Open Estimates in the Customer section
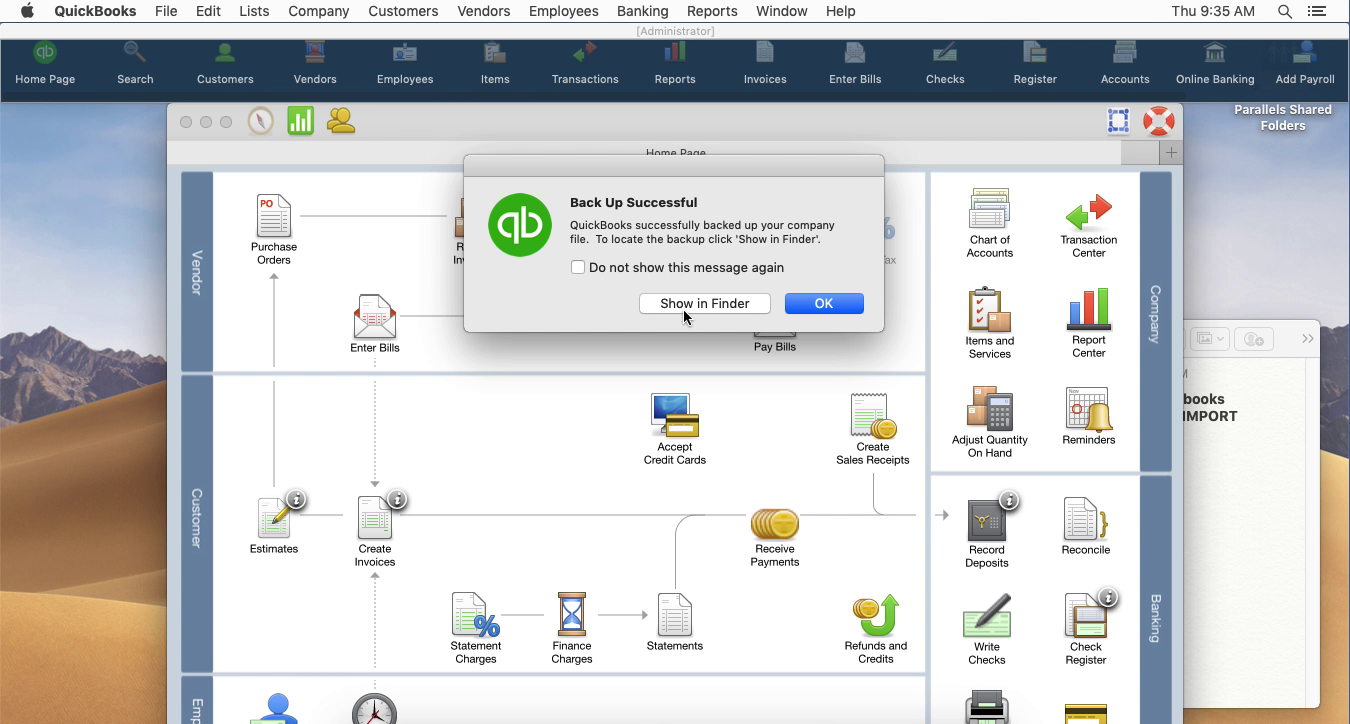Image resolution: width=1350 pixels, height=724 pixels. (273, 525)
